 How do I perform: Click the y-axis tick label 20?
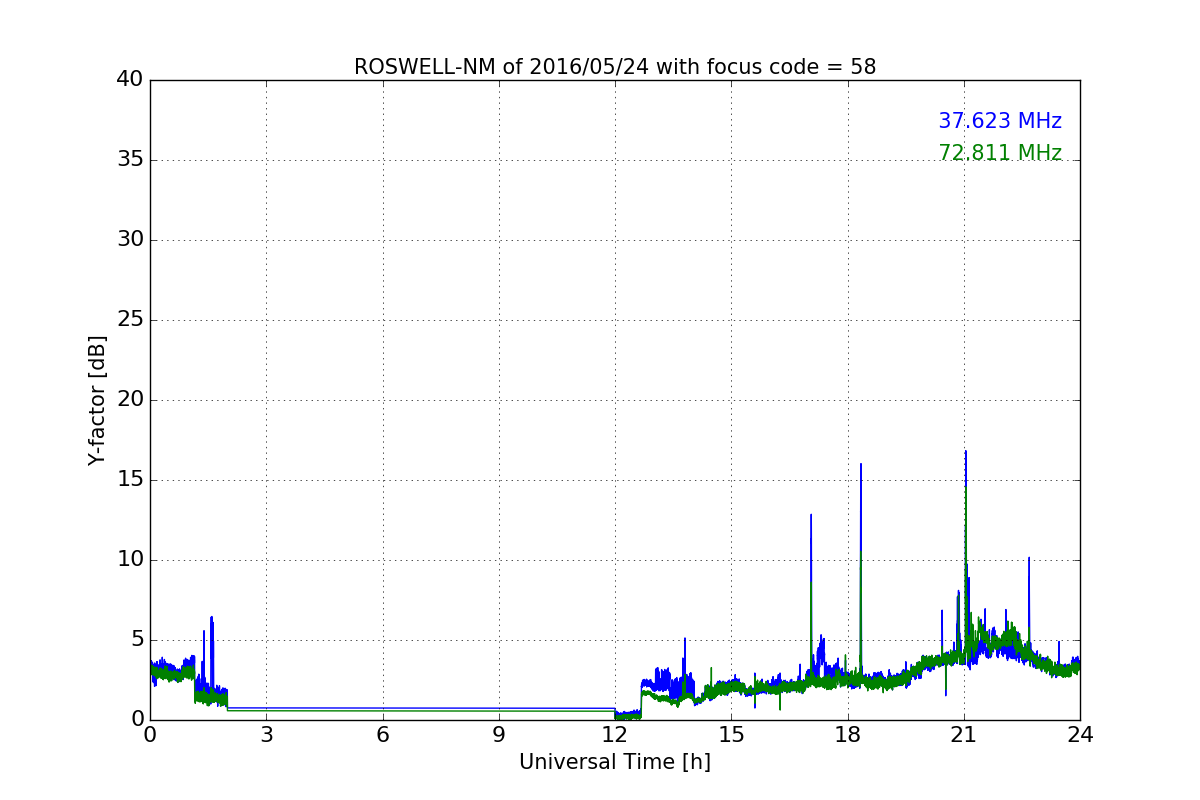[130, 400]
